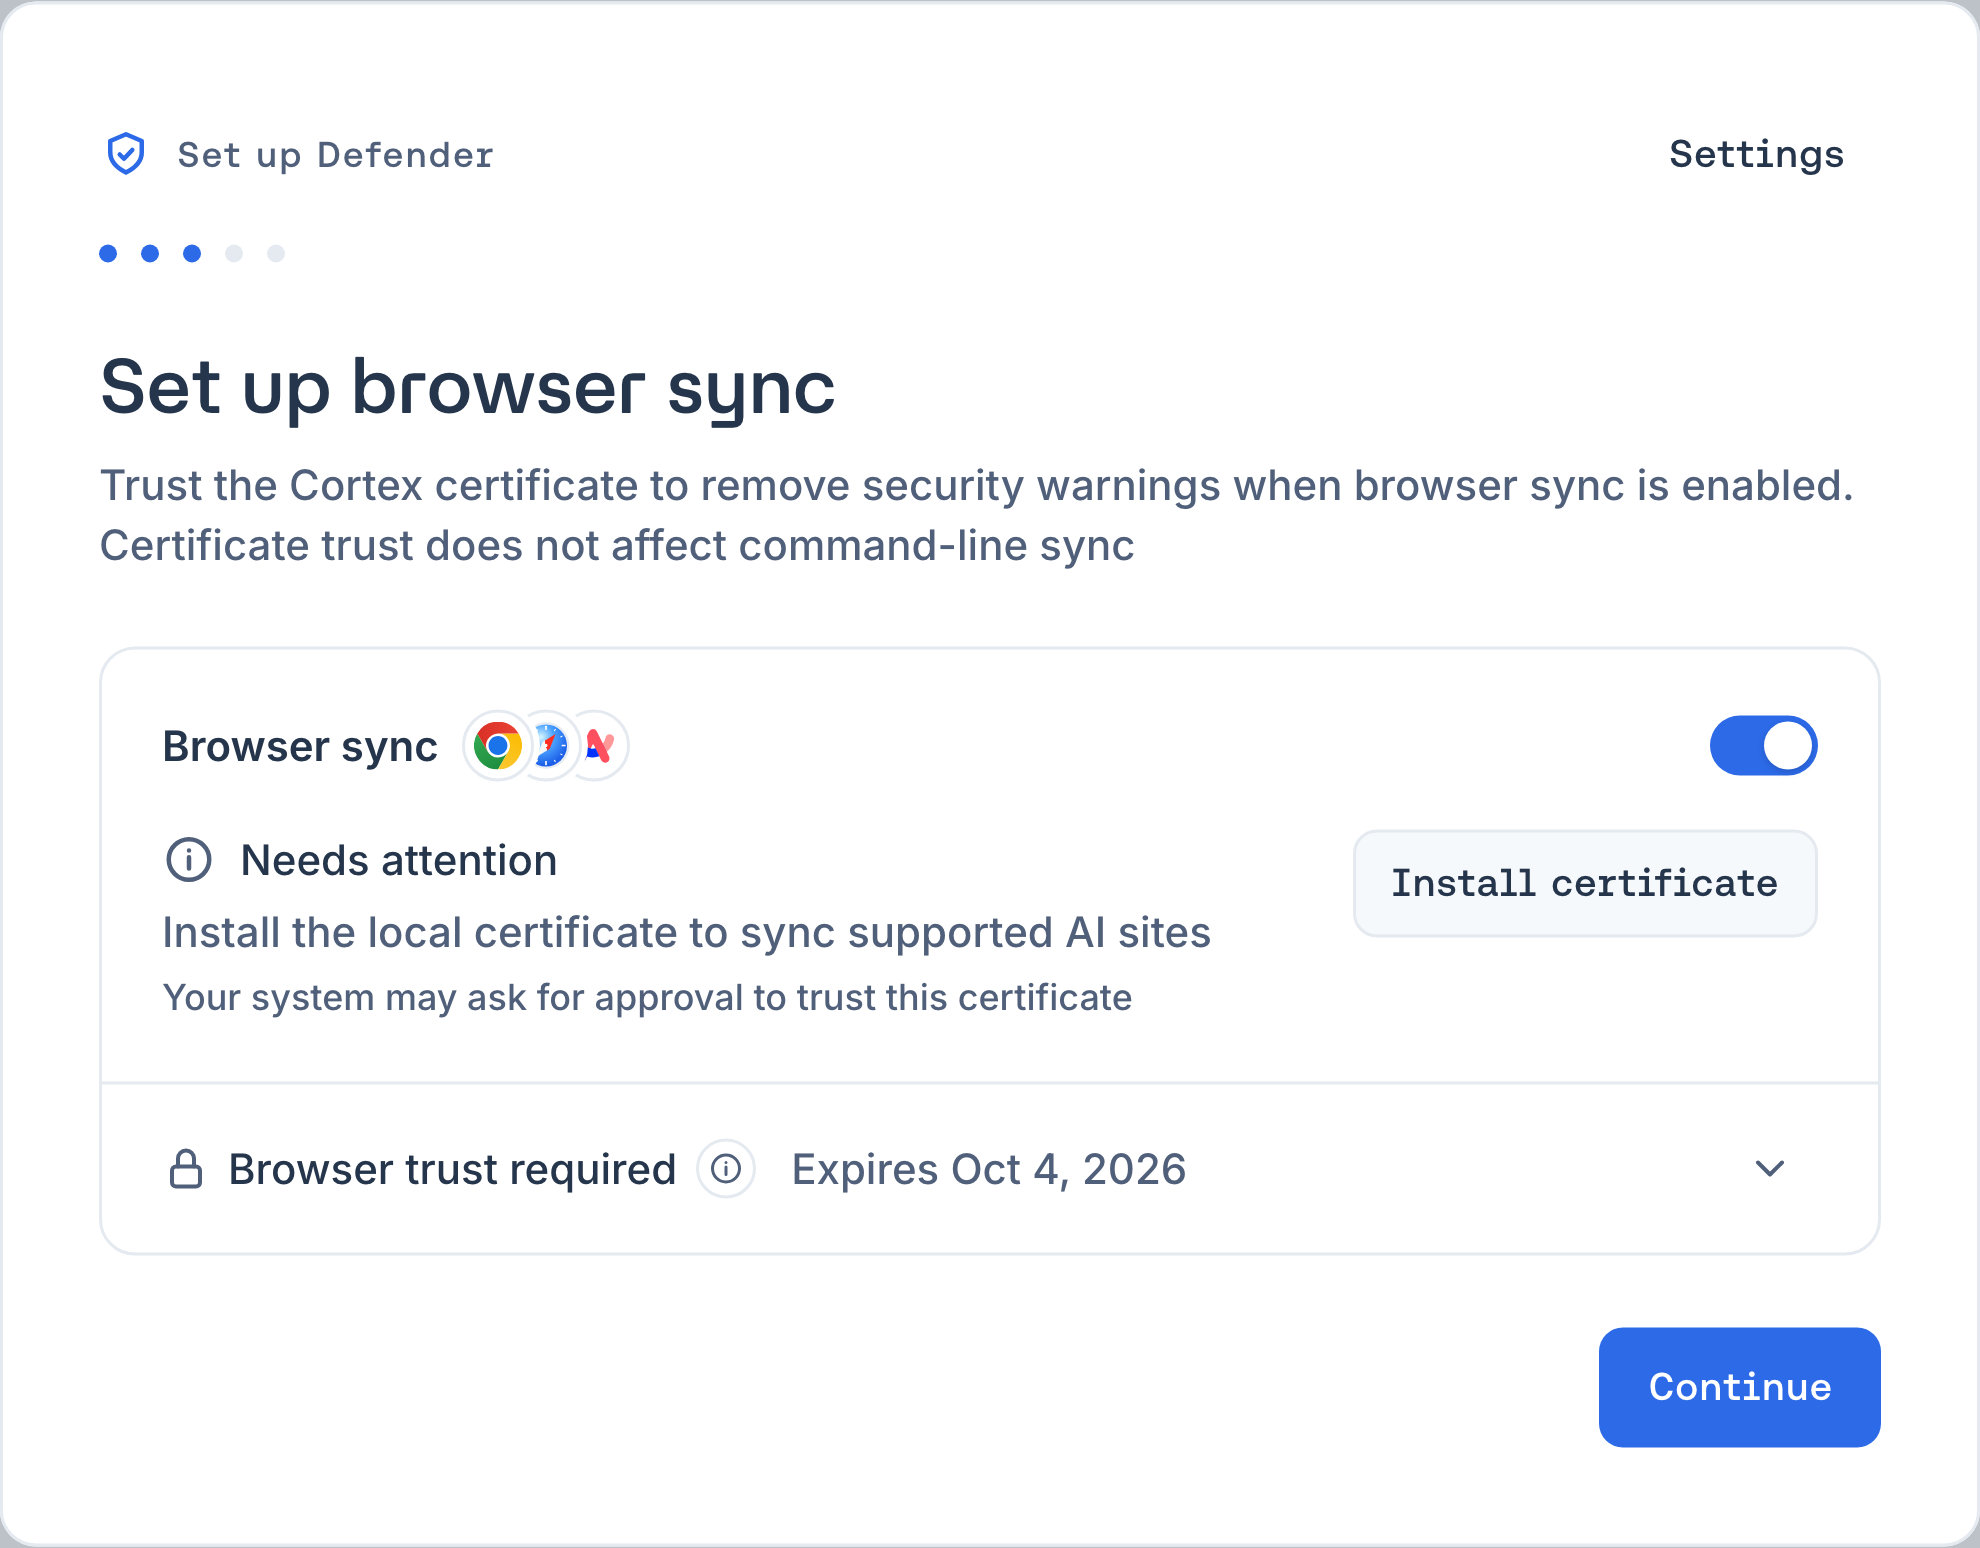Click the 'Set up browser sync' heading
Image resolution: width=1980 pixels, height=1548 pixels.
(x=468, y=388)
